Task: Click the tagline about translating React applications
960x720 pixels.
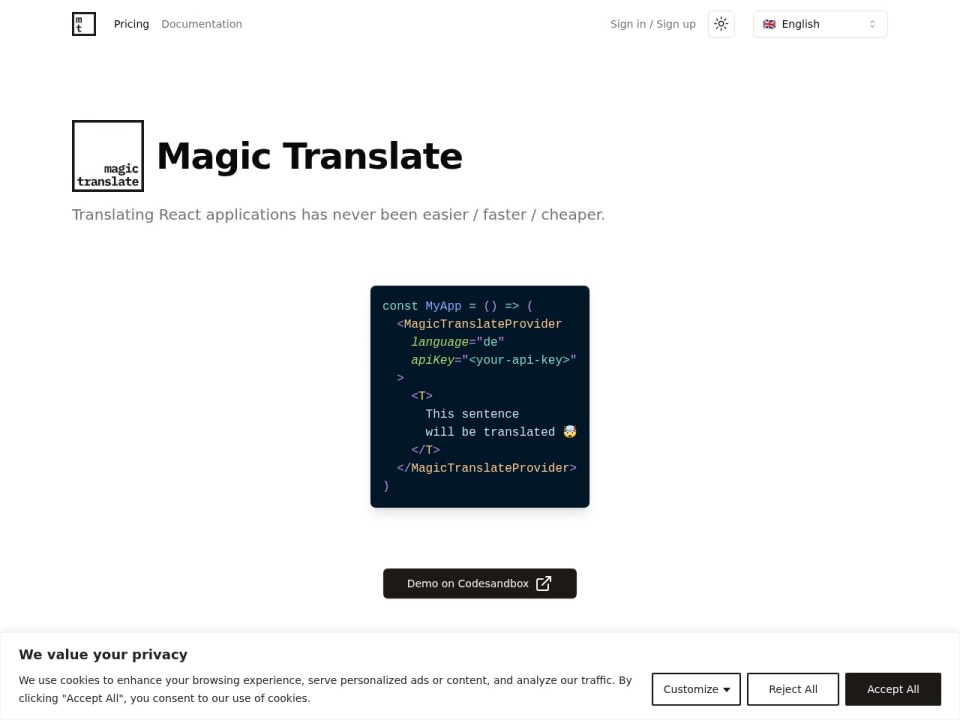Action: pyautogui.click(x=338, y=215)
